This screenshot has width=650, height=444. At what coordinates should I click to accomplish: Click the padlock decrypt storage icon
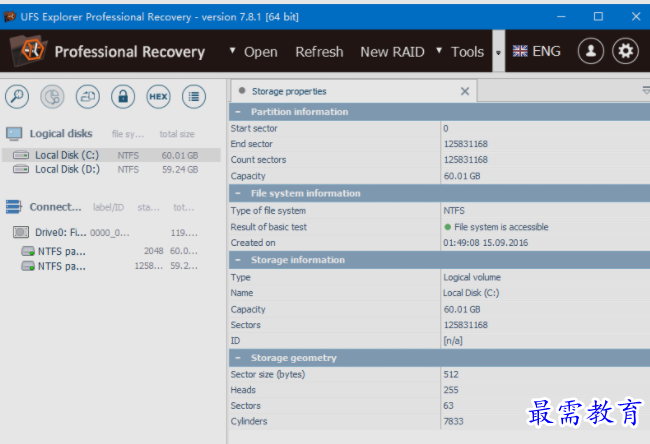pos(123,97)
